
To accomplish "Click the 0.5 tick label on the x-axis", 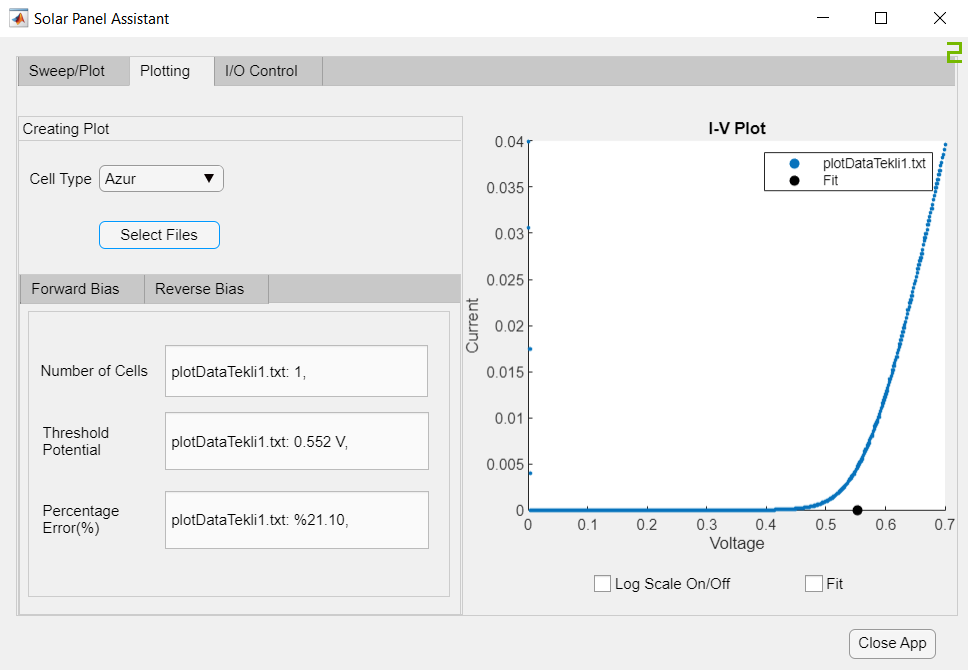I will tap(826, 525).
